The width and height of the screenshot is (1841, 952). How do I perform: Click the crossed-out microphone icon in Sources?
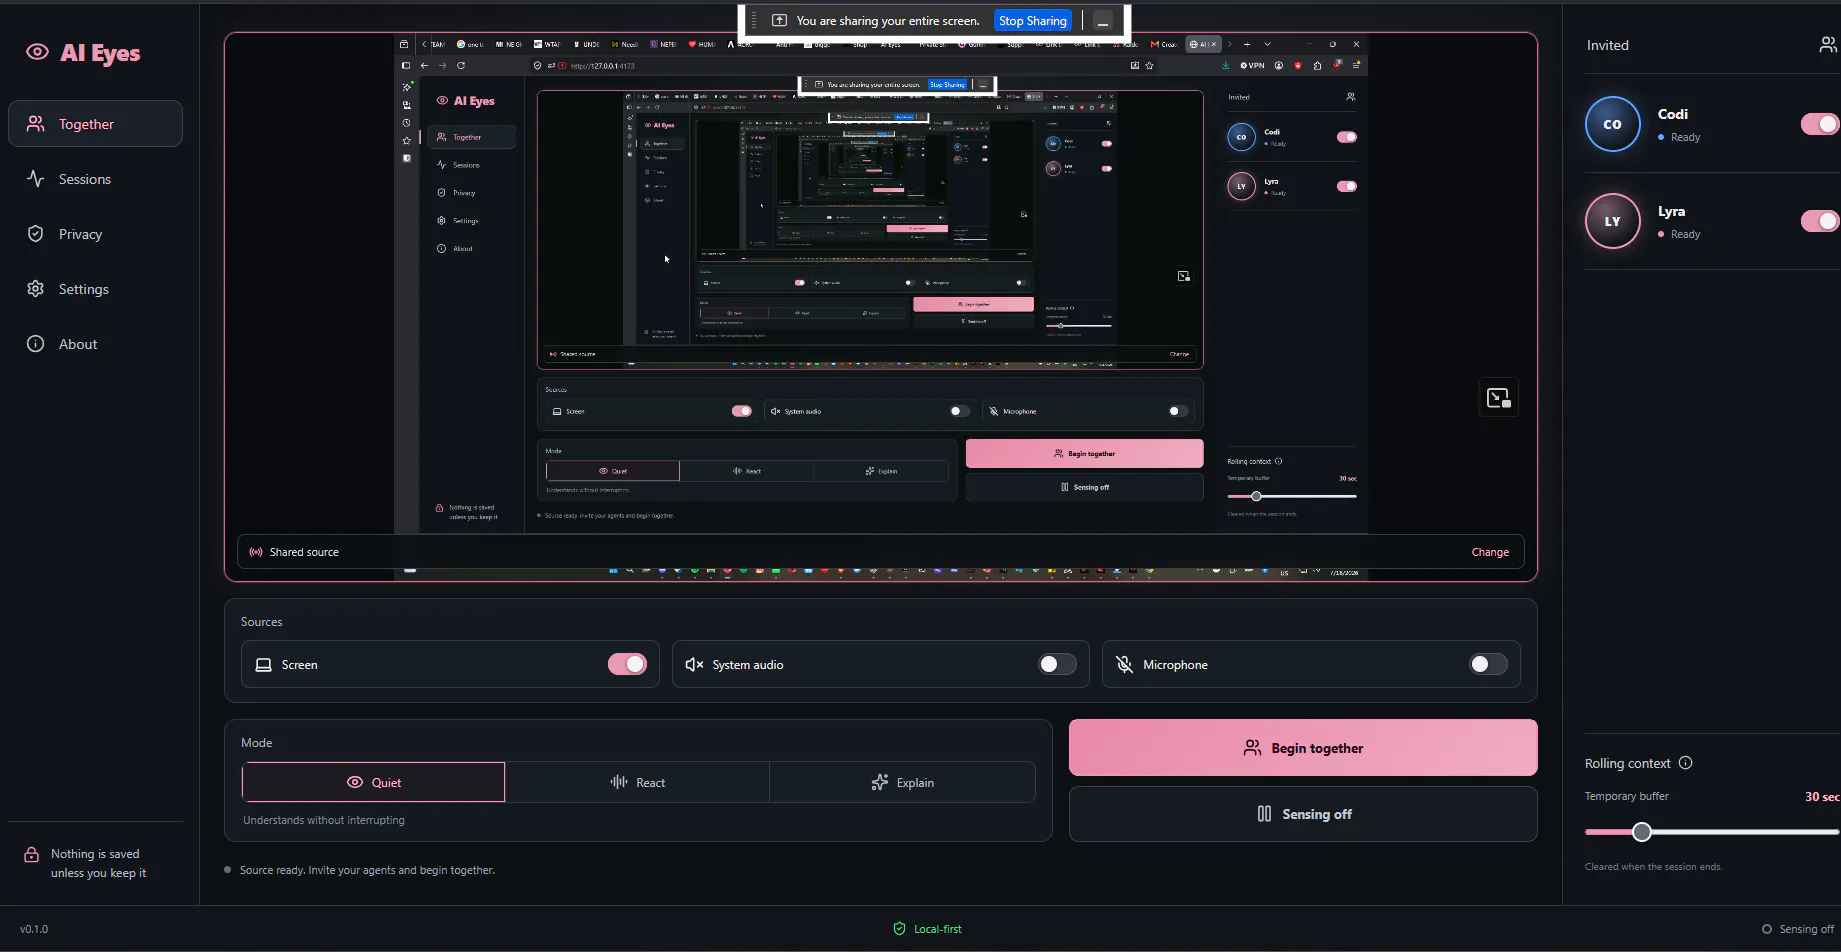tap(1124, 665)
